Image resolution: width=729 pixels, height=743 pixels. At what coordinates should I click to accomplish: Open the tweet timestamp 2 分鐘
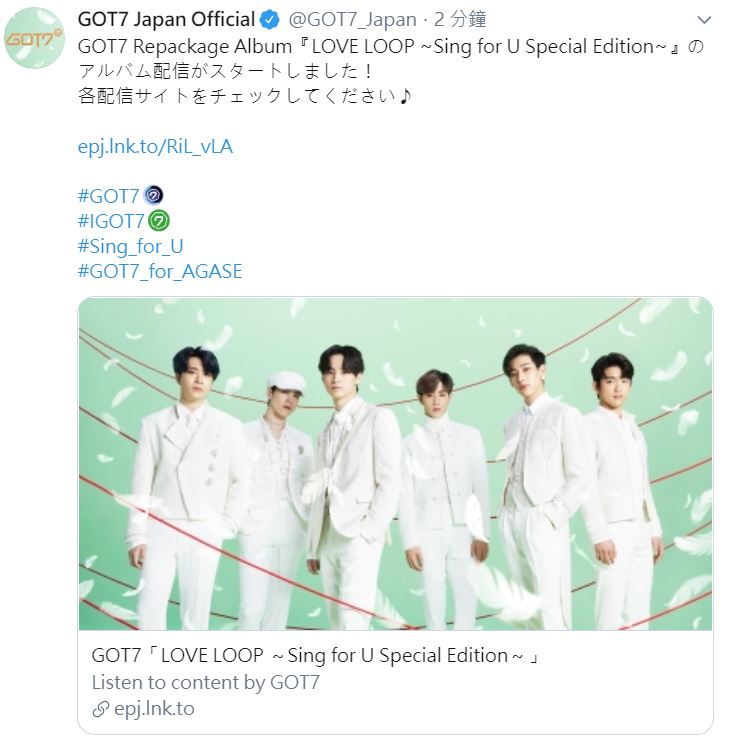[x=460, y=20]
